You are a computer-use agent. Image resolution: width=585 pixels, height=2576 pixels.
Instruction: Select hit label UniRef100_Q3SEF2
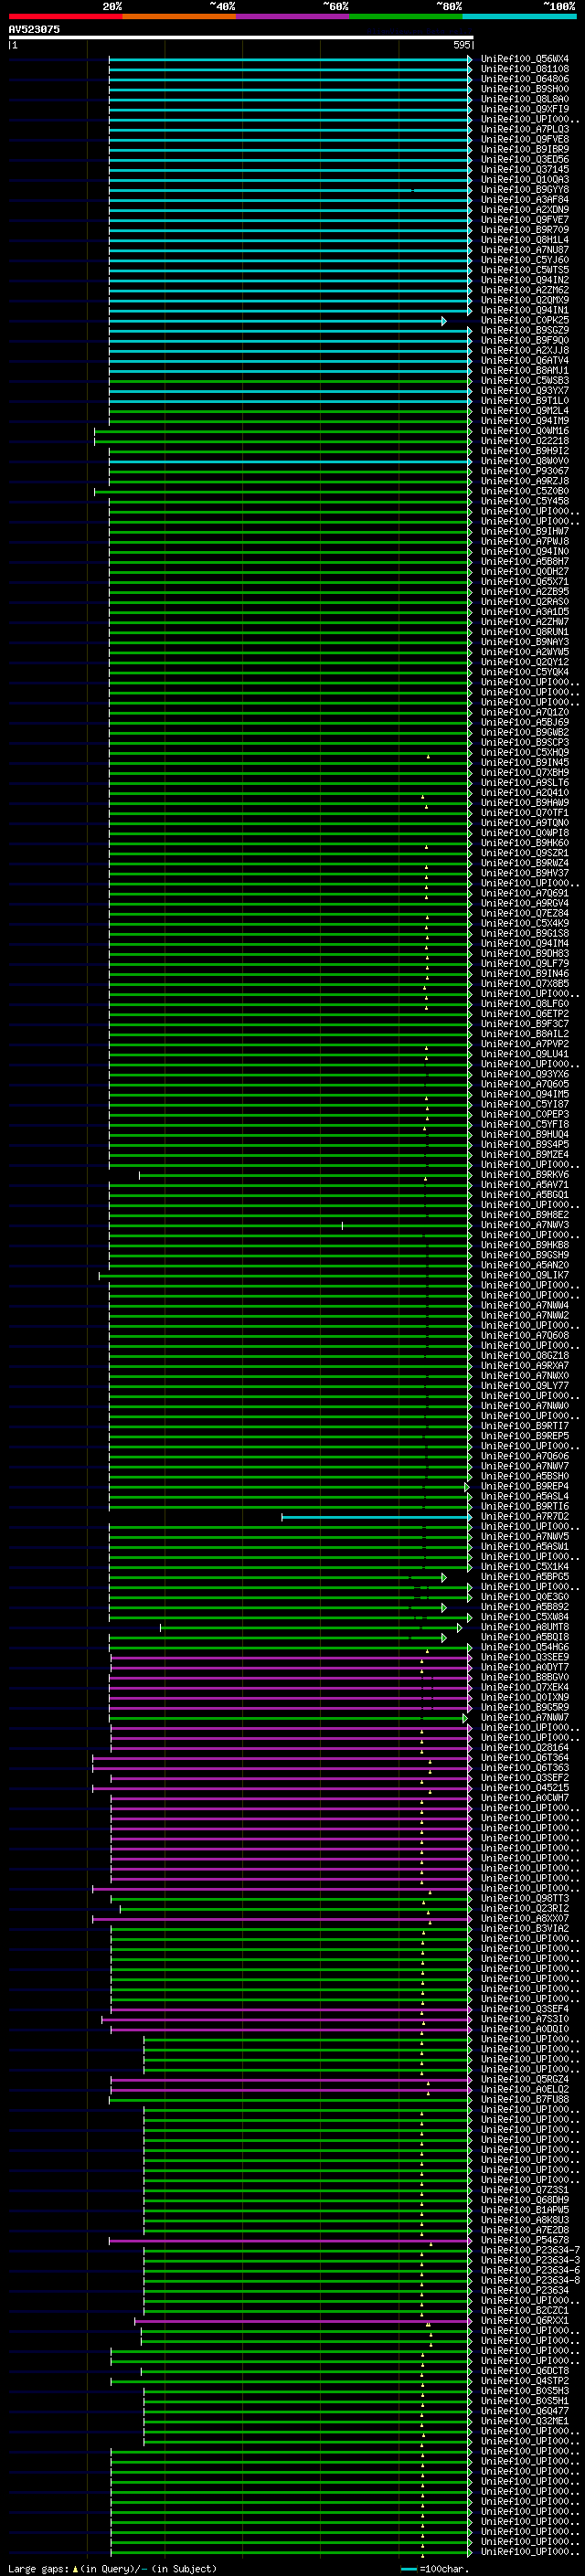[x=525, y=1778]
